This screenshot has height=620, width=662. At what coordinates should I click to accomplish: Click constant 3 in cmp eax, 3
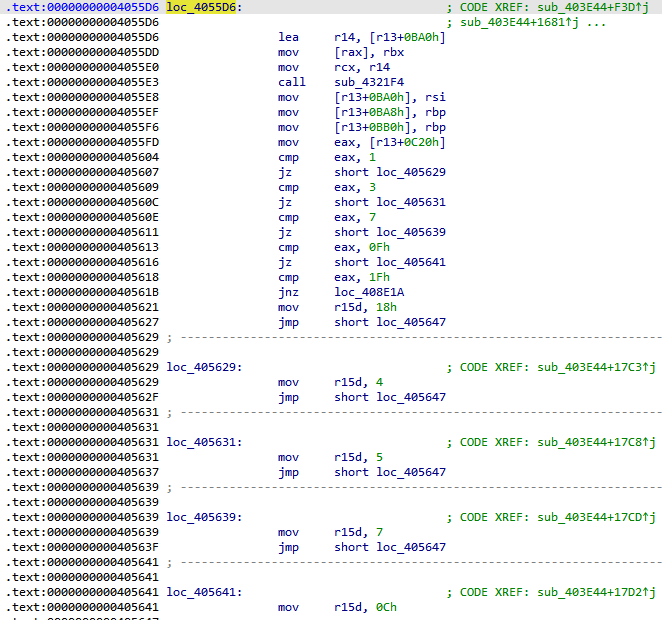[x=372, y=187]
